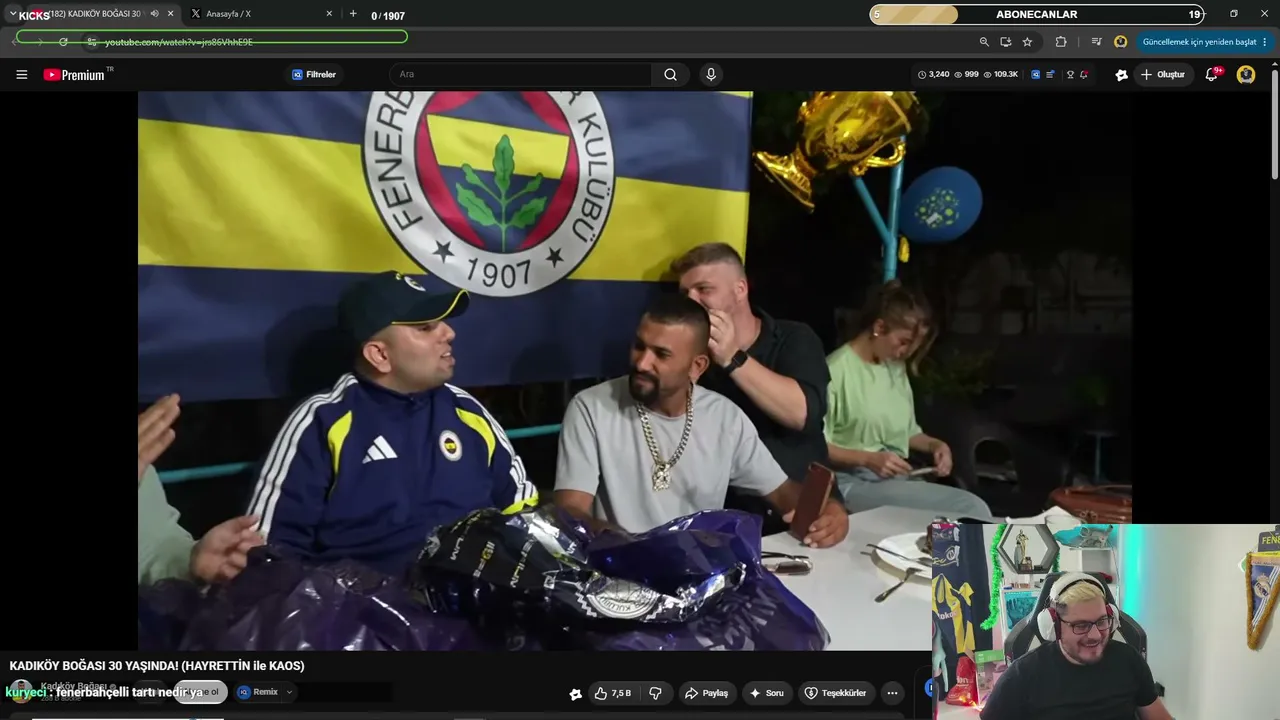
Task: Open the browser three-dot menu
Action: pos(1265,42)
